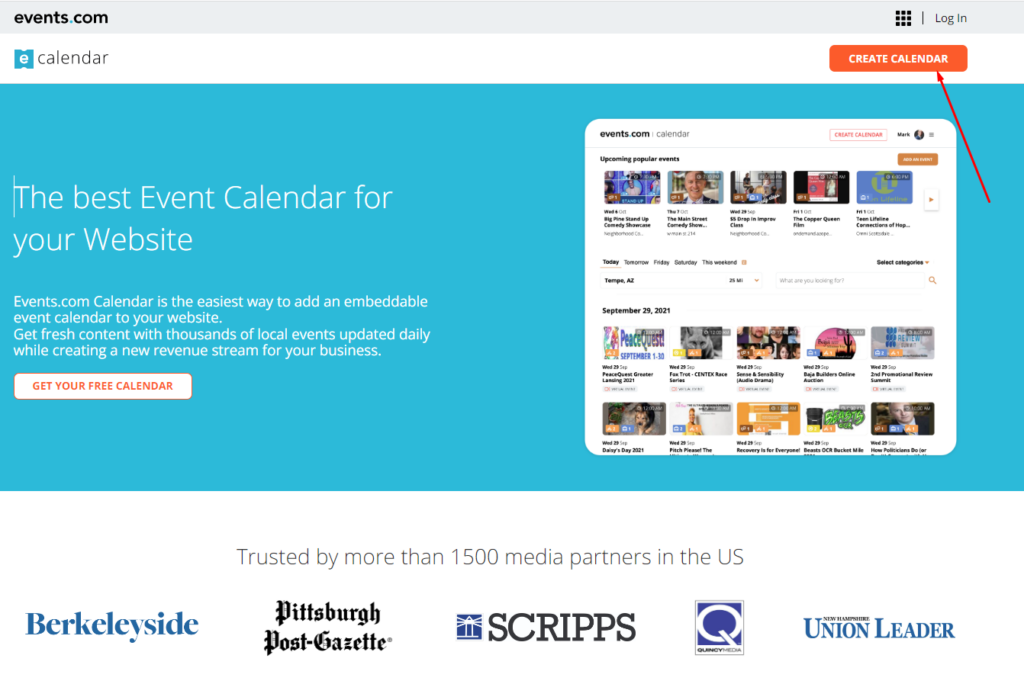Click the blue 'e' calendar logo icon
The height and width of the screenshot is (700, 1024).
click(24, 59)
